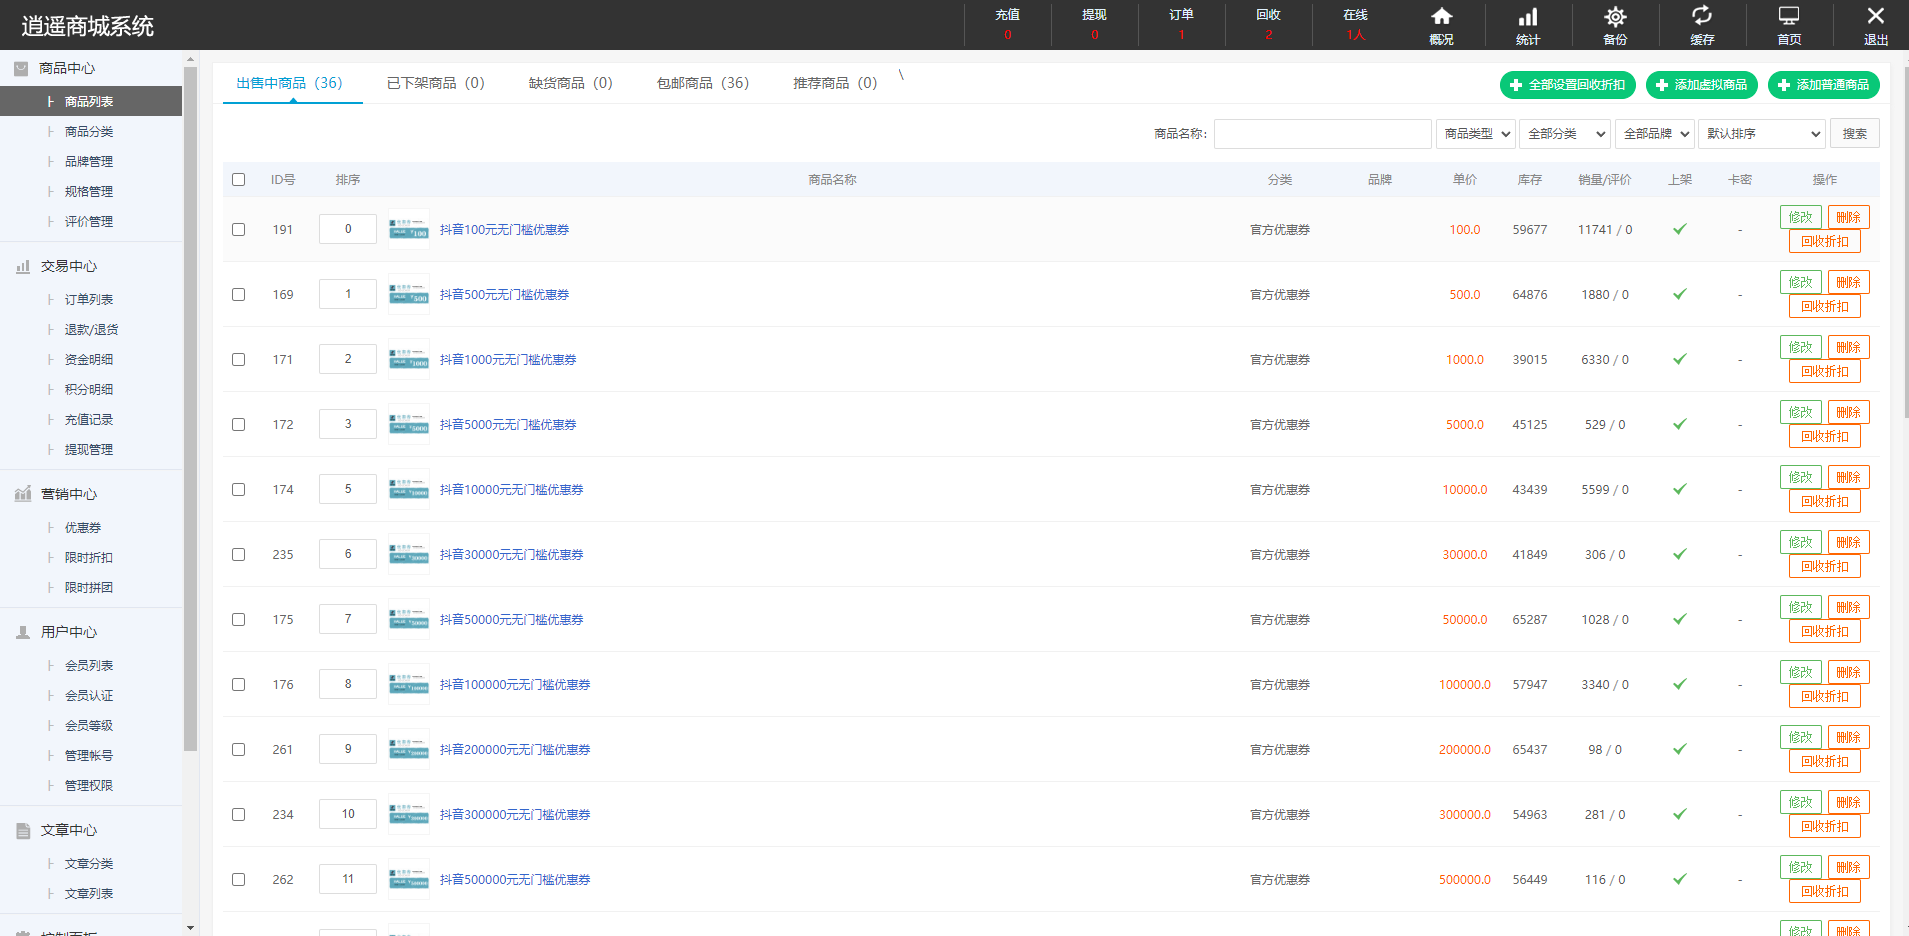Open the 统计 statistics icon
Viewport: 1909px width, 936px height.
pos(1527,24)
